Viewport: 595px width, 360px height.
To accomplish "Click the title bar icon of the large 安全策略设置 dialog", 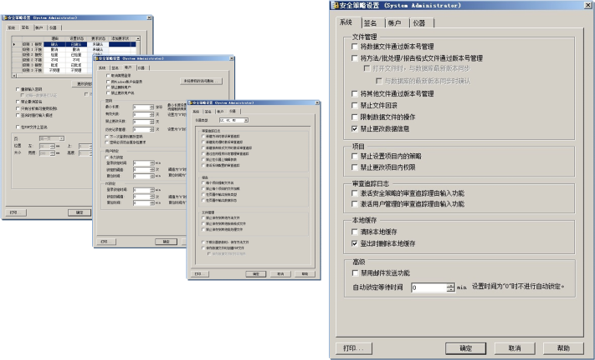I will (x=335, y=5).
